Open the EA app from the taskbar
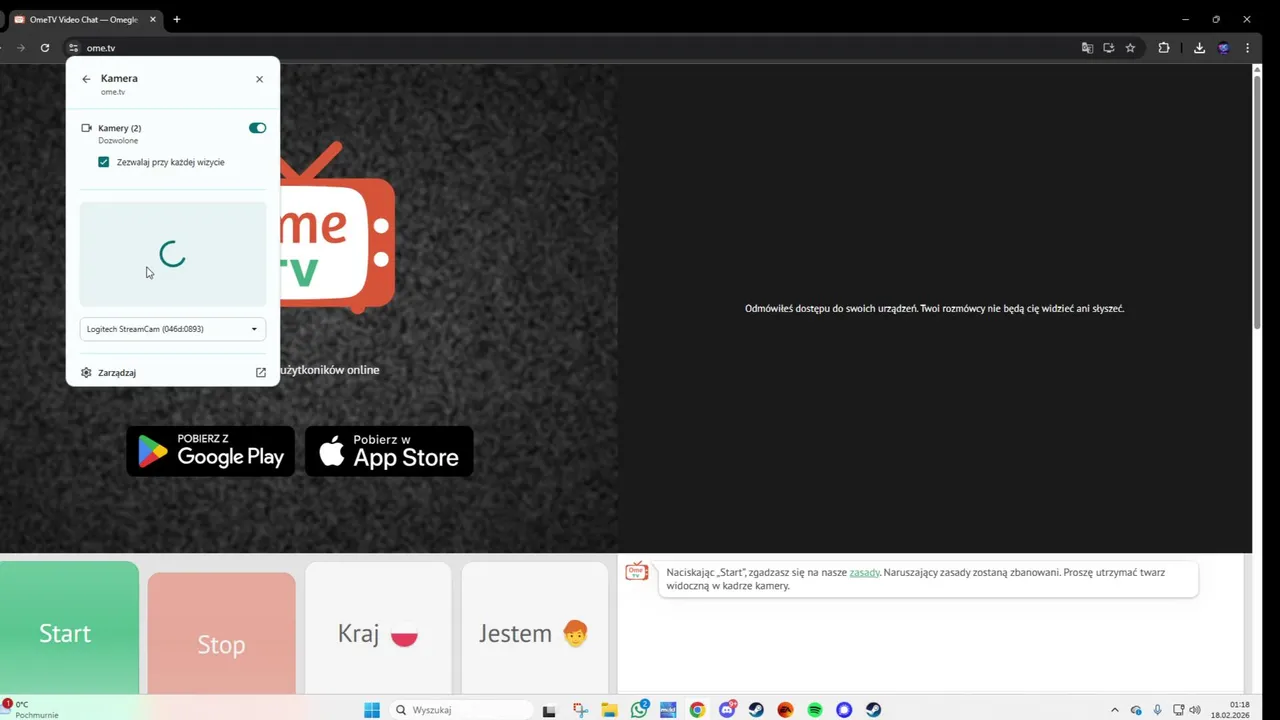This screenshot has width=1280, height=720. click(786, 710)
